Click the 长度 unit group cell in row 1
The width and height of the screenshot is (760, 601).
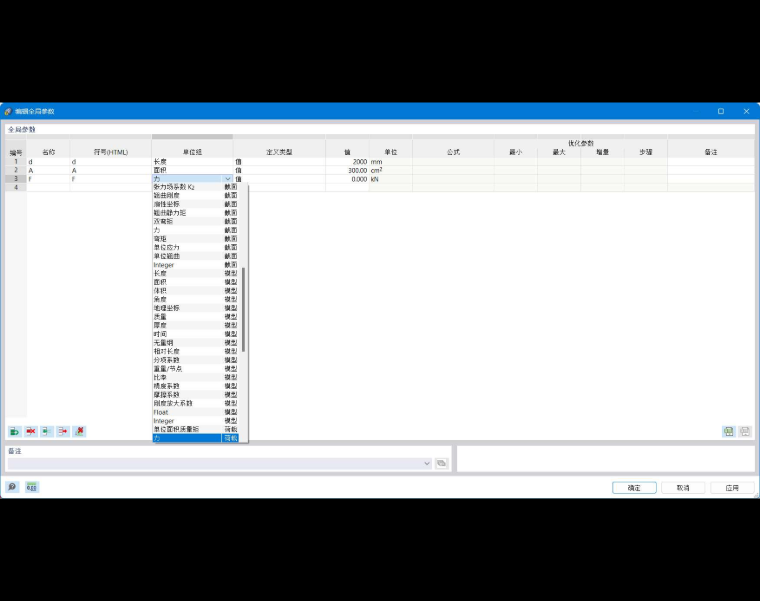pos(192,162)
